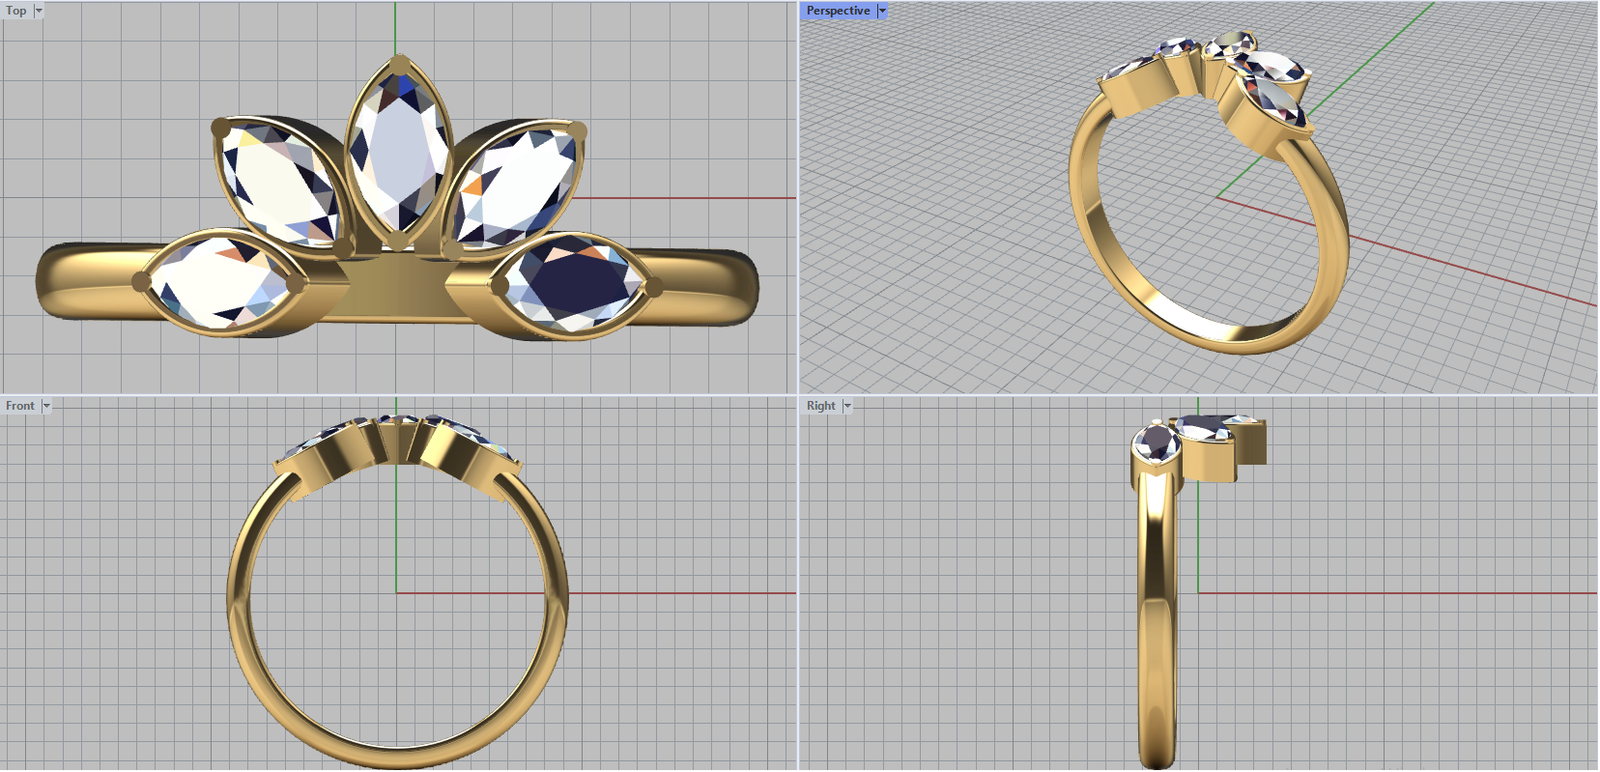Click the gem setting in Right view
Image resolution: width=1600 pixels, height=772 pixels.
(1200, 442)
